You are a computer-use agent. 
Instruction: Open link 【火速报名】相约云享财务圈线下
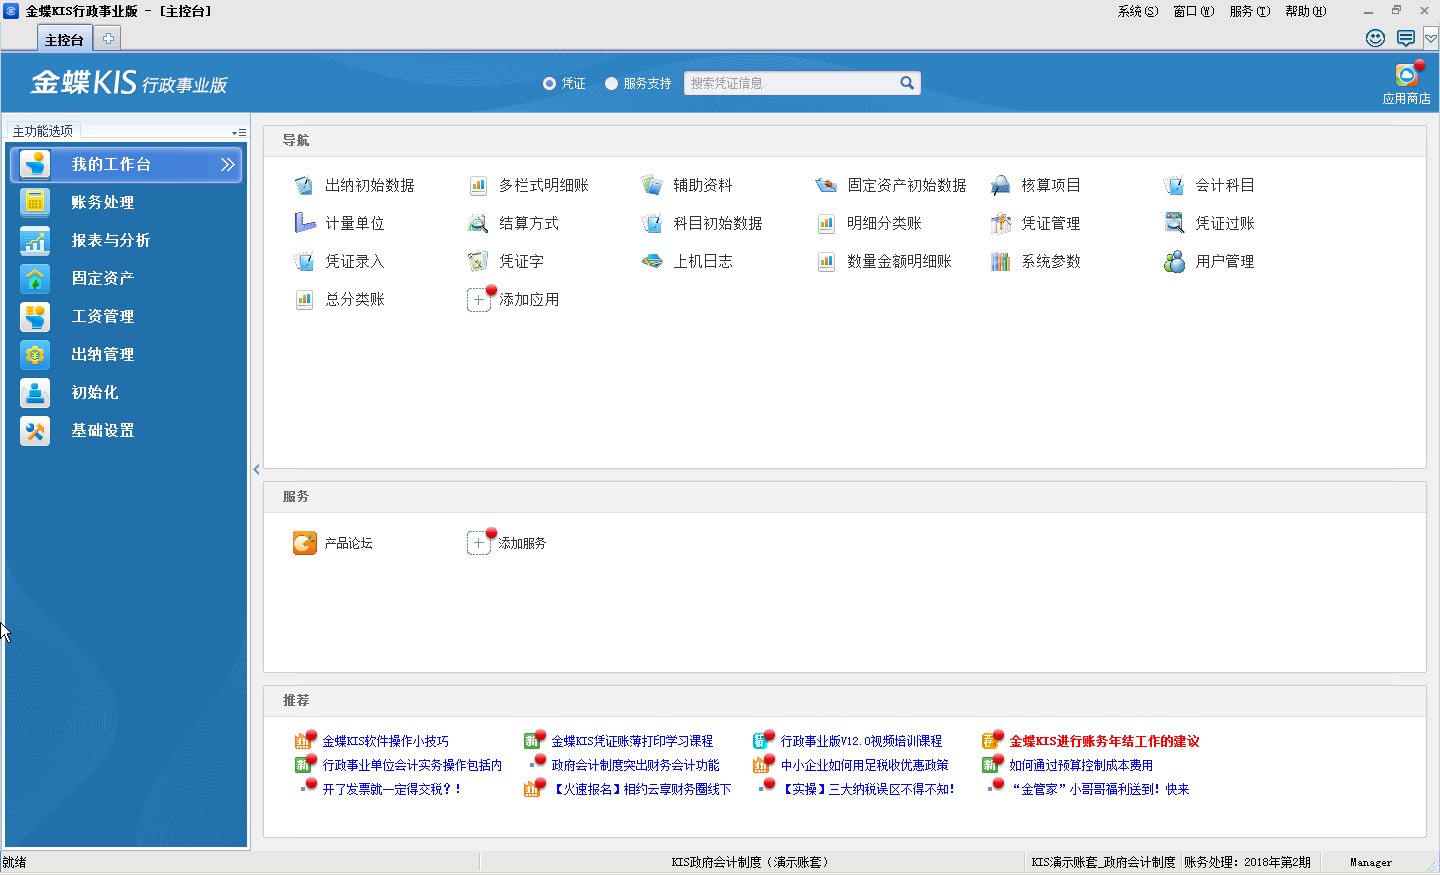pyautogui.click(x=641, y=789)
